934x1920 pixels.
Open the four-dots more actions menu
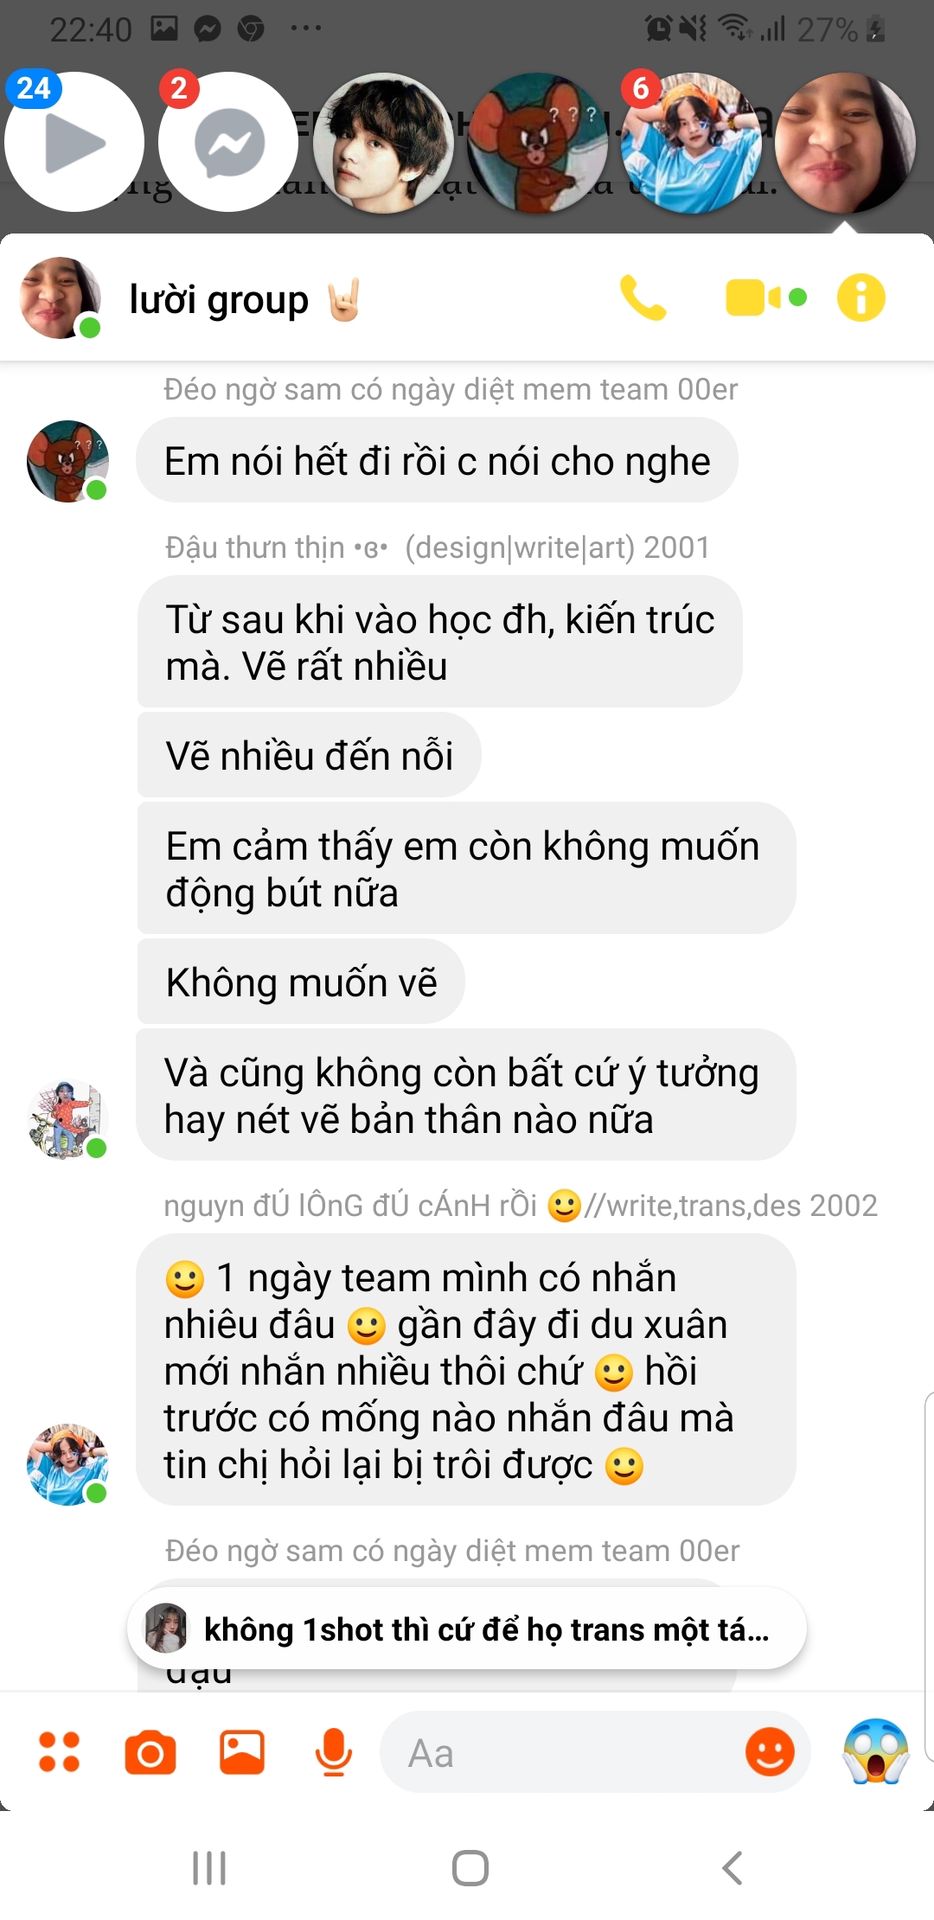tap(59, 1752)
